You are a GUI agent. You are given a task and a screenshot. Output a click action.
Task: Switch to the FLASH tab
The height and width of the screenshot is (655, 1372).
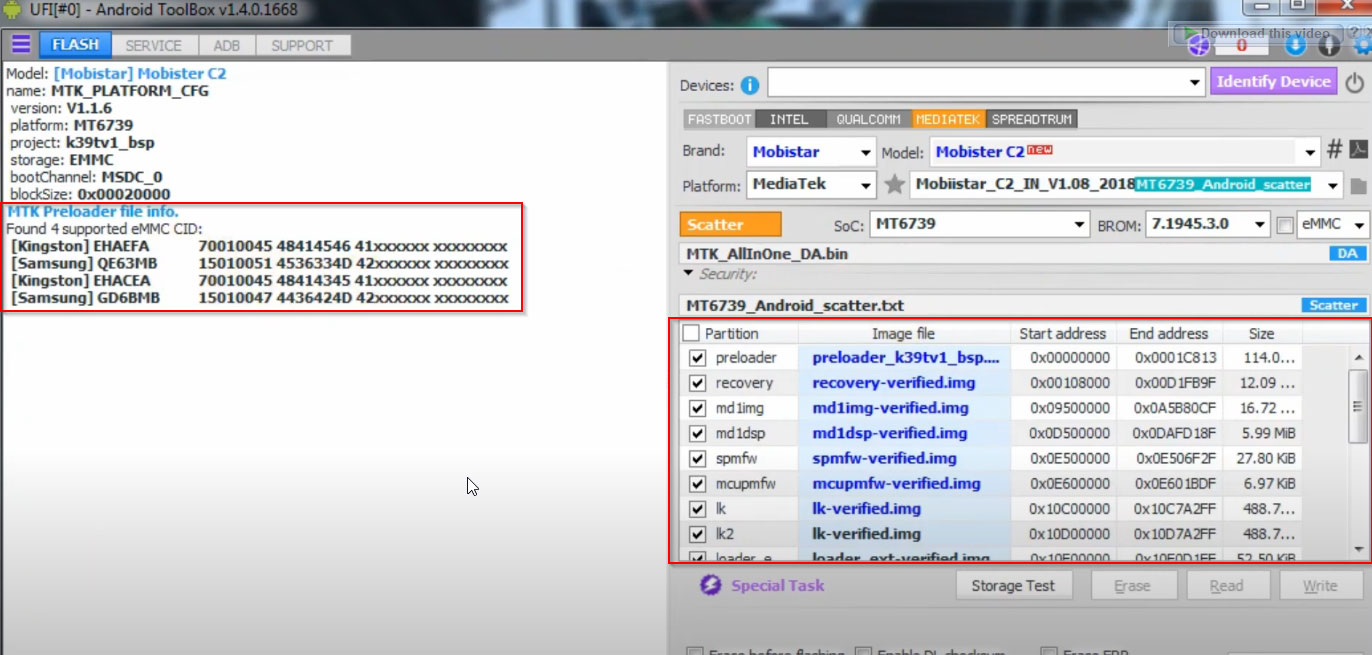75,45
